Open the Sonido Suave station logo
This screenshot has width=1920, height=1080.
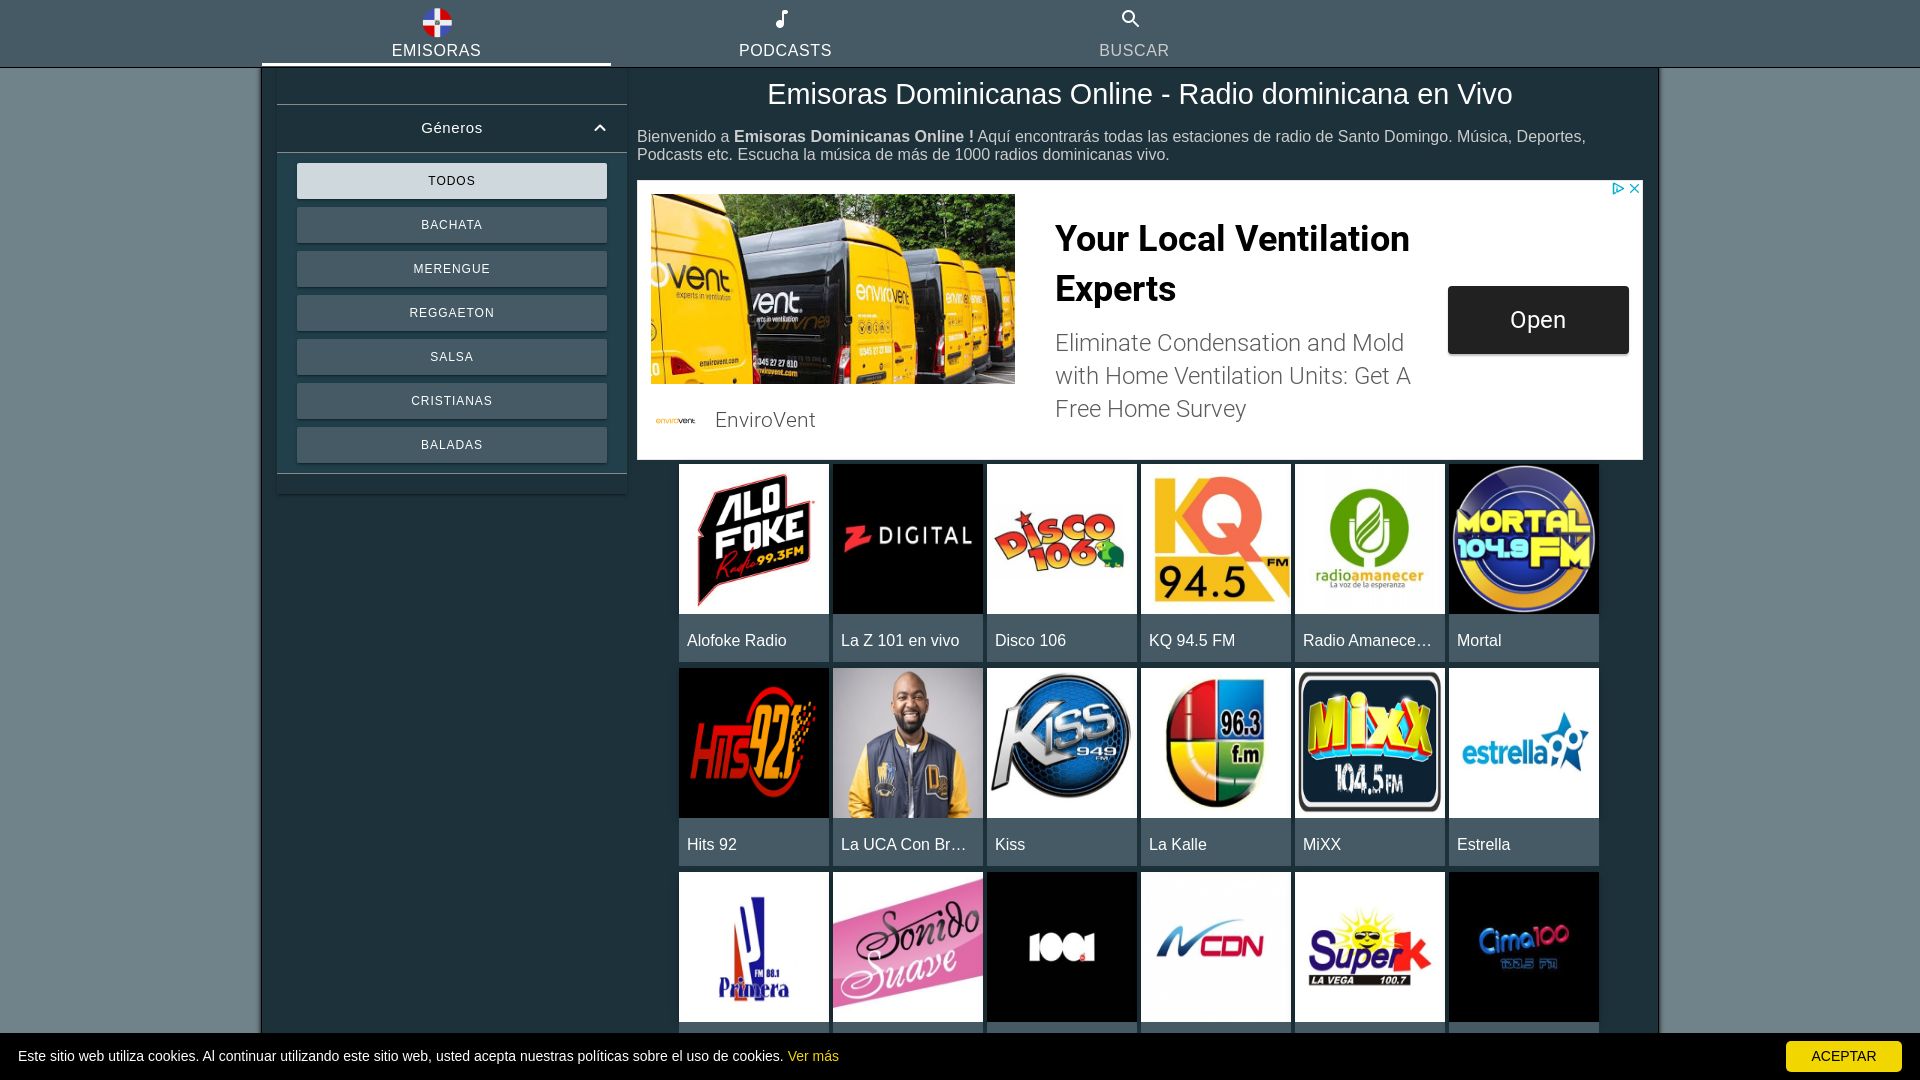click(908, 947)
